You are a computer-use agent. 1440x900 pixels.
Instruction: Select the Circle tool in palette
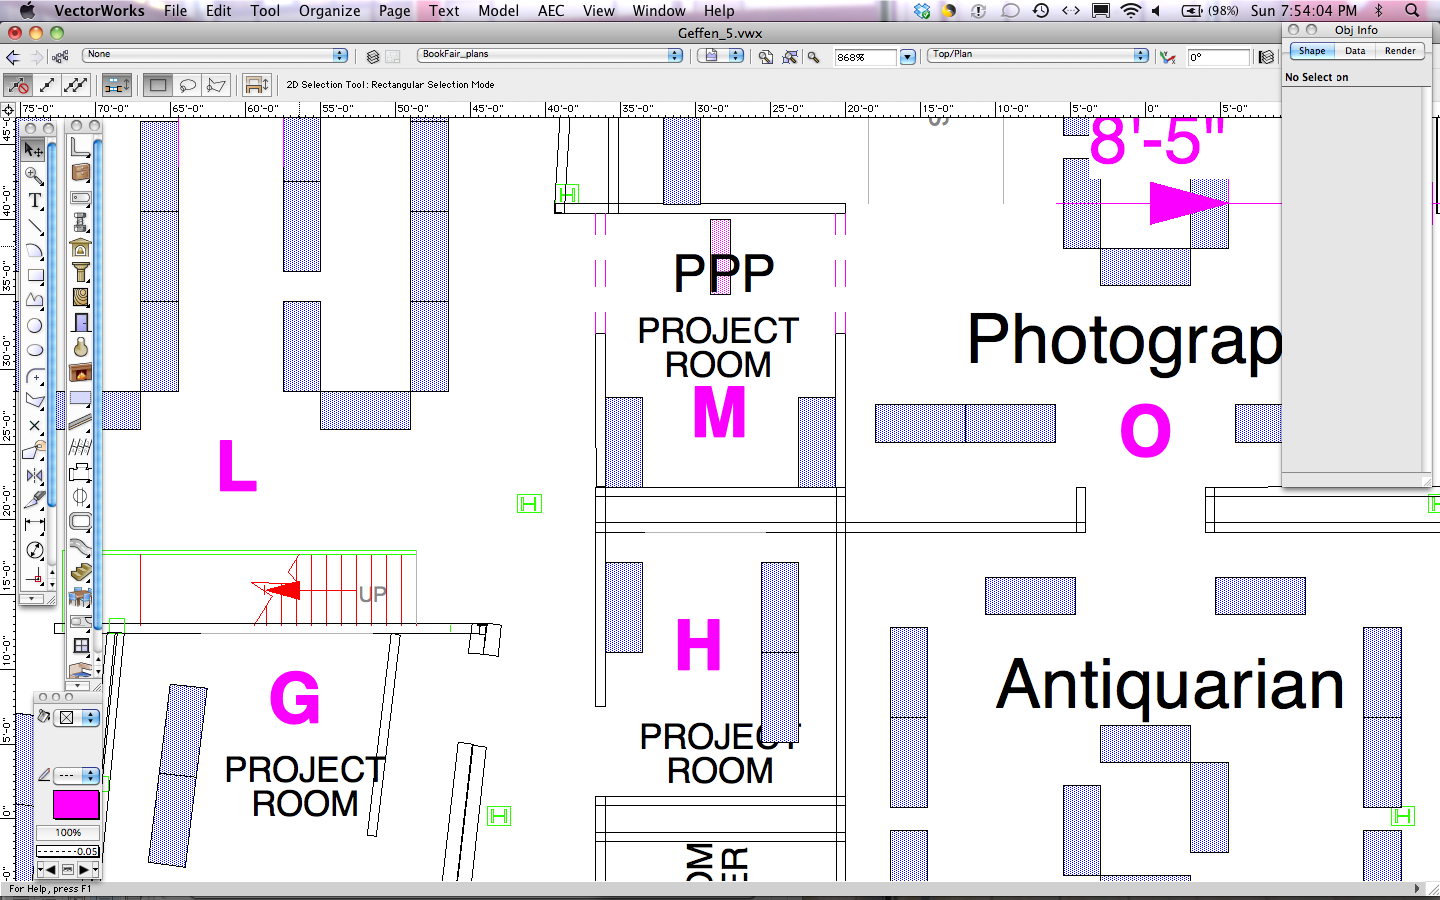pyautogui.click(x=35, y=326)
